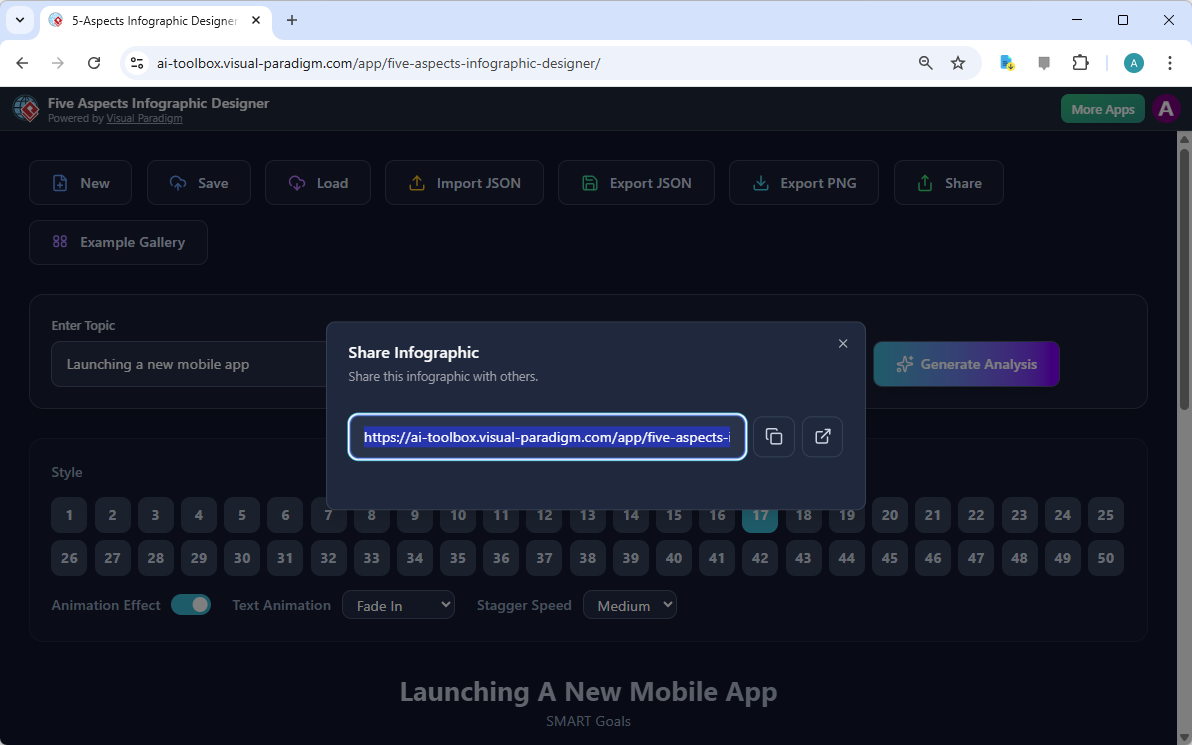Select the share URL input field

coord(547,437)
